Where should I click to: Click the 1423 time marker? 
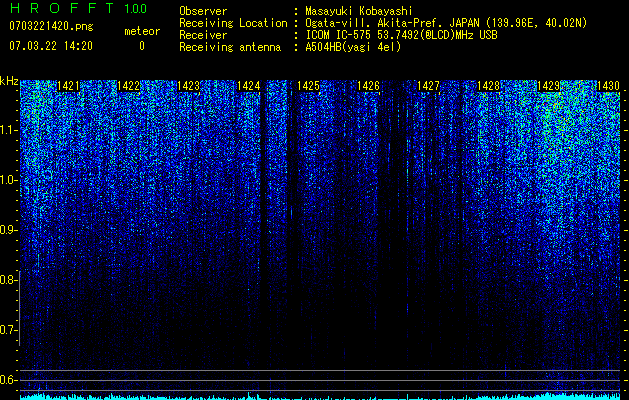coord(189,86)
